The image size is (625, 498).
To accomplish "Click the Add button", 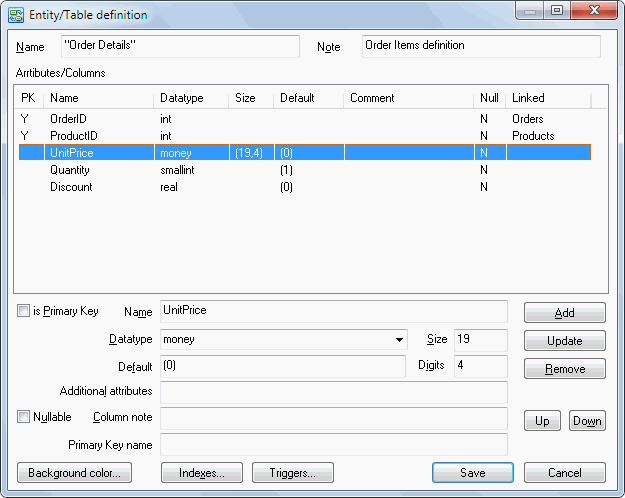I will coord(564,313).
